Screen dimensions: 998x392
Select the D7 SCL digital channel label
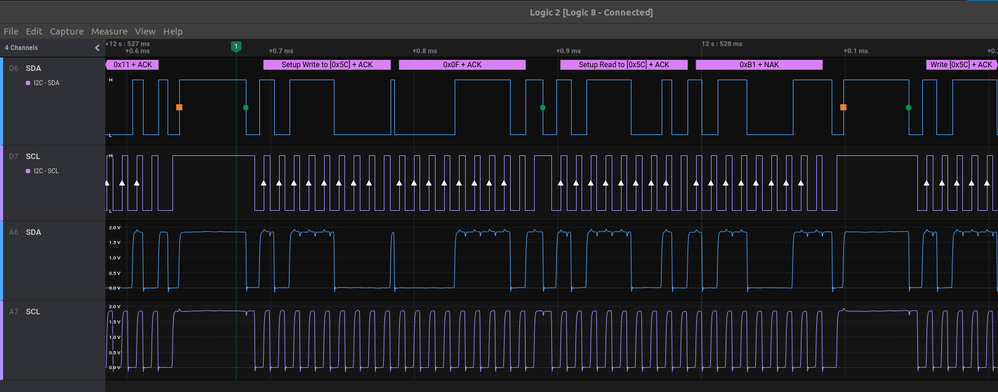pyautogui.click(x=33, y=156)
